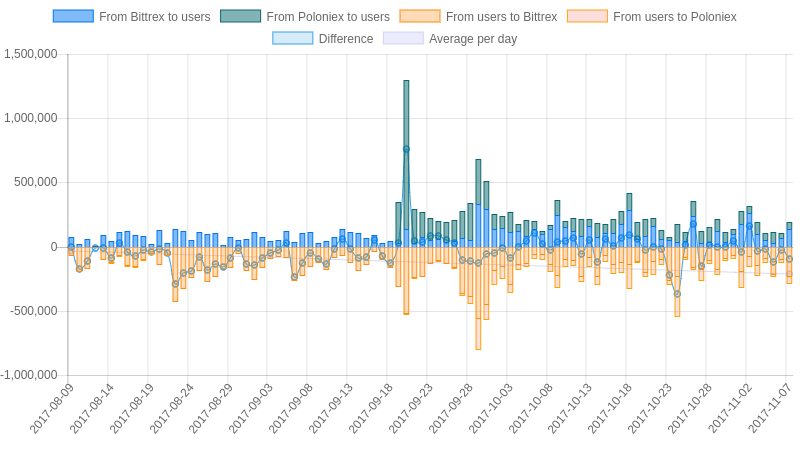Hide the 'From Bittrex to users' series label

pyautogui.click(x=155, y=17)
